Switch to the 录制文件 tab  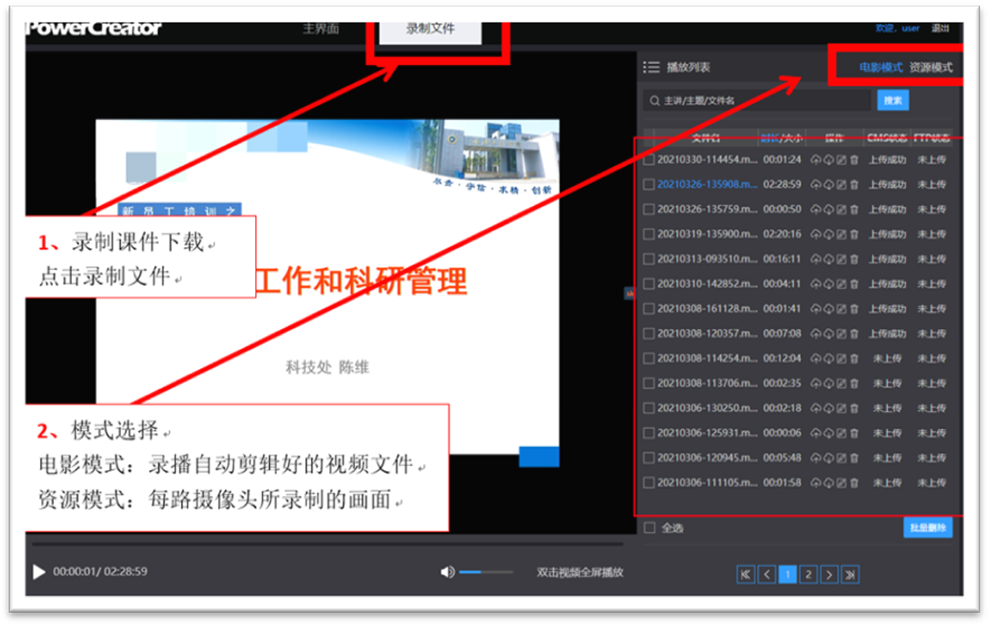[430, 29]
